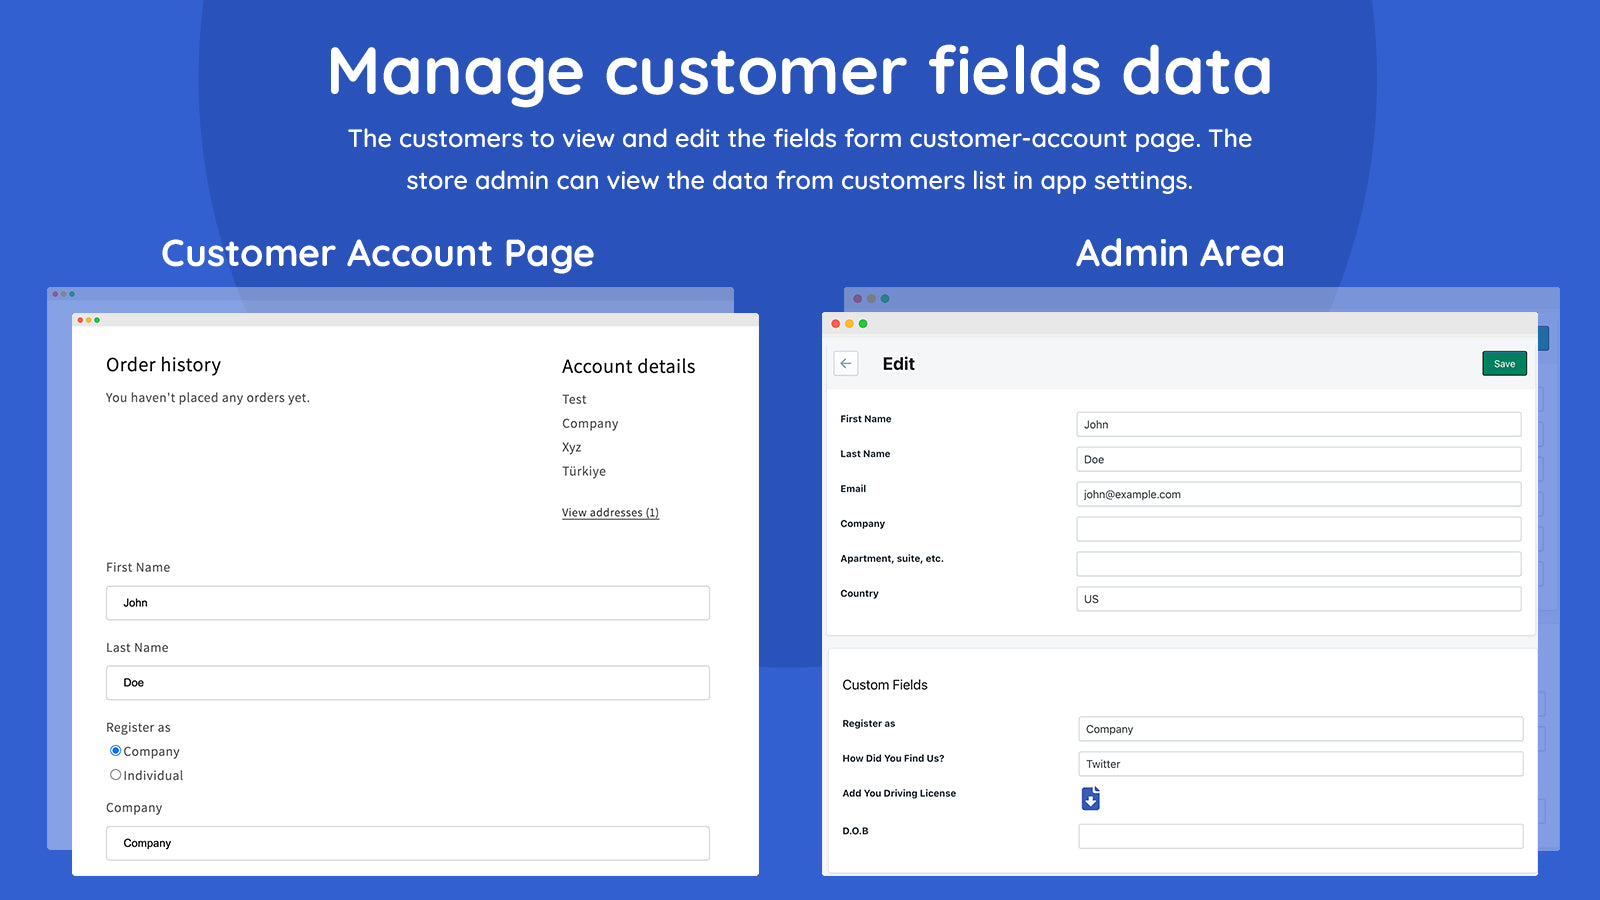Click the Add You Driving License label

coord(899,793)
